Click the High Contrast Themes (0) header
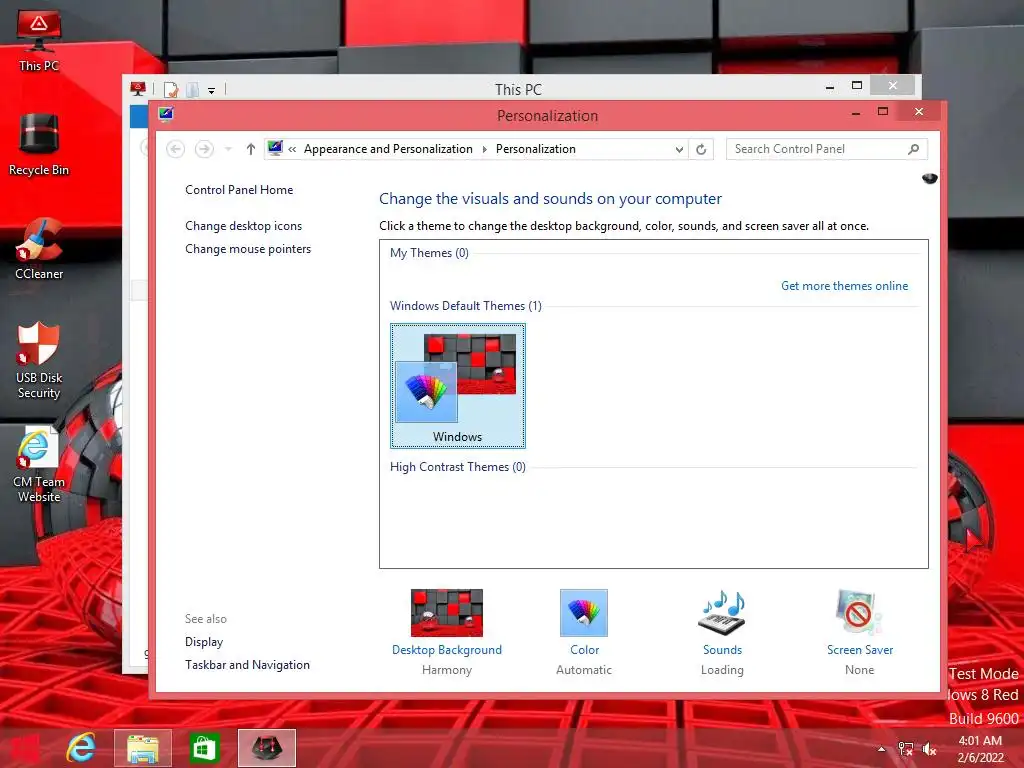Image resolution: width=1024 pixels, height=768 pixels. [458, 467]
